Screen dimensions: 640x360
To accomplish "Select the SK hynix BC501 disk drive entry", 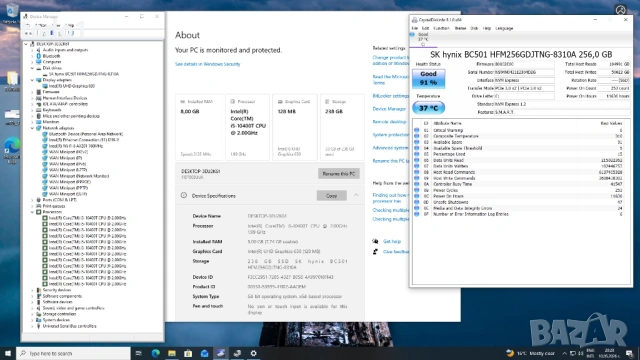I will [83, 74].
